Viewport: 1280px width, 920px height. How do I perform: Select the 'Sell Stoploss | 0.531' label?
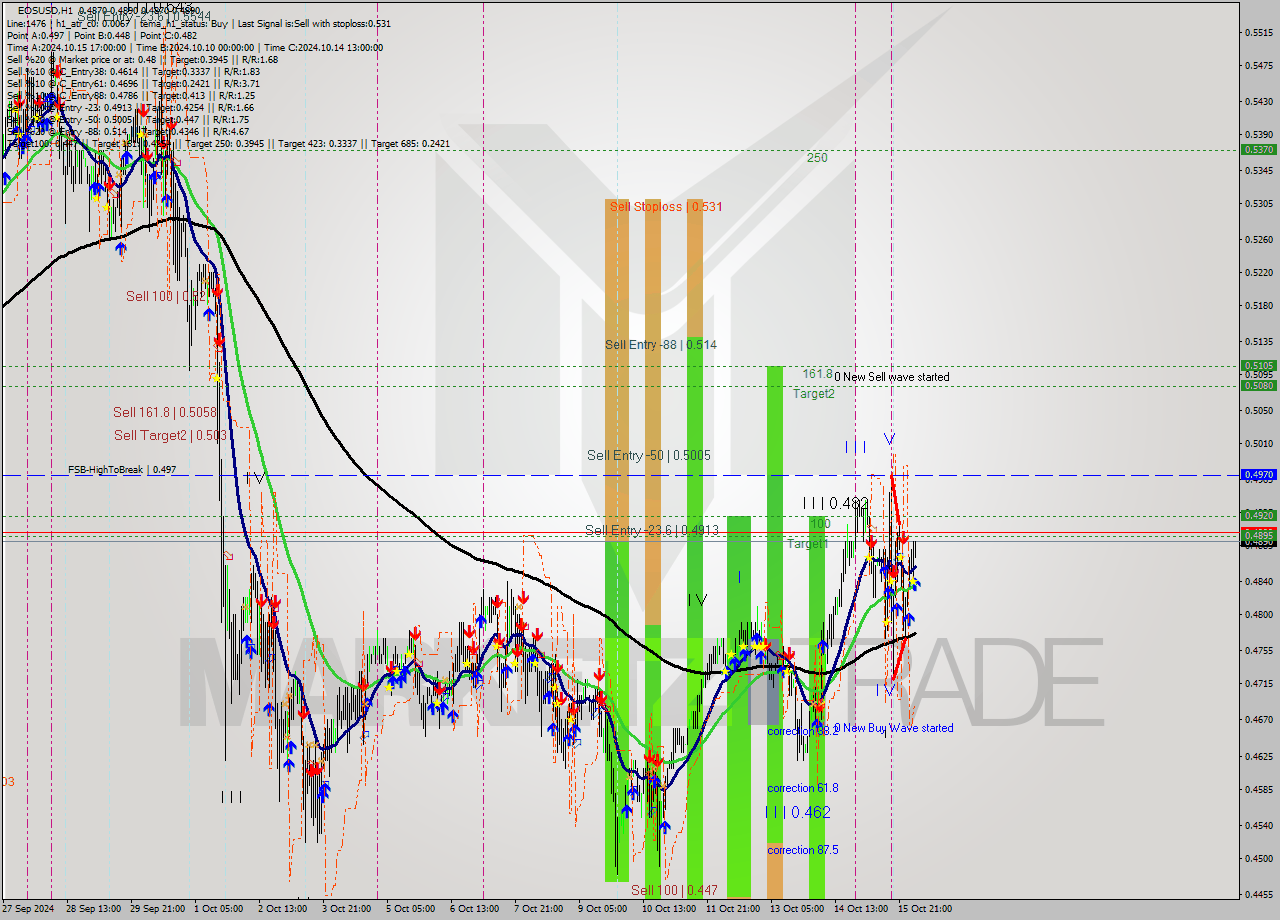[666, 206]
